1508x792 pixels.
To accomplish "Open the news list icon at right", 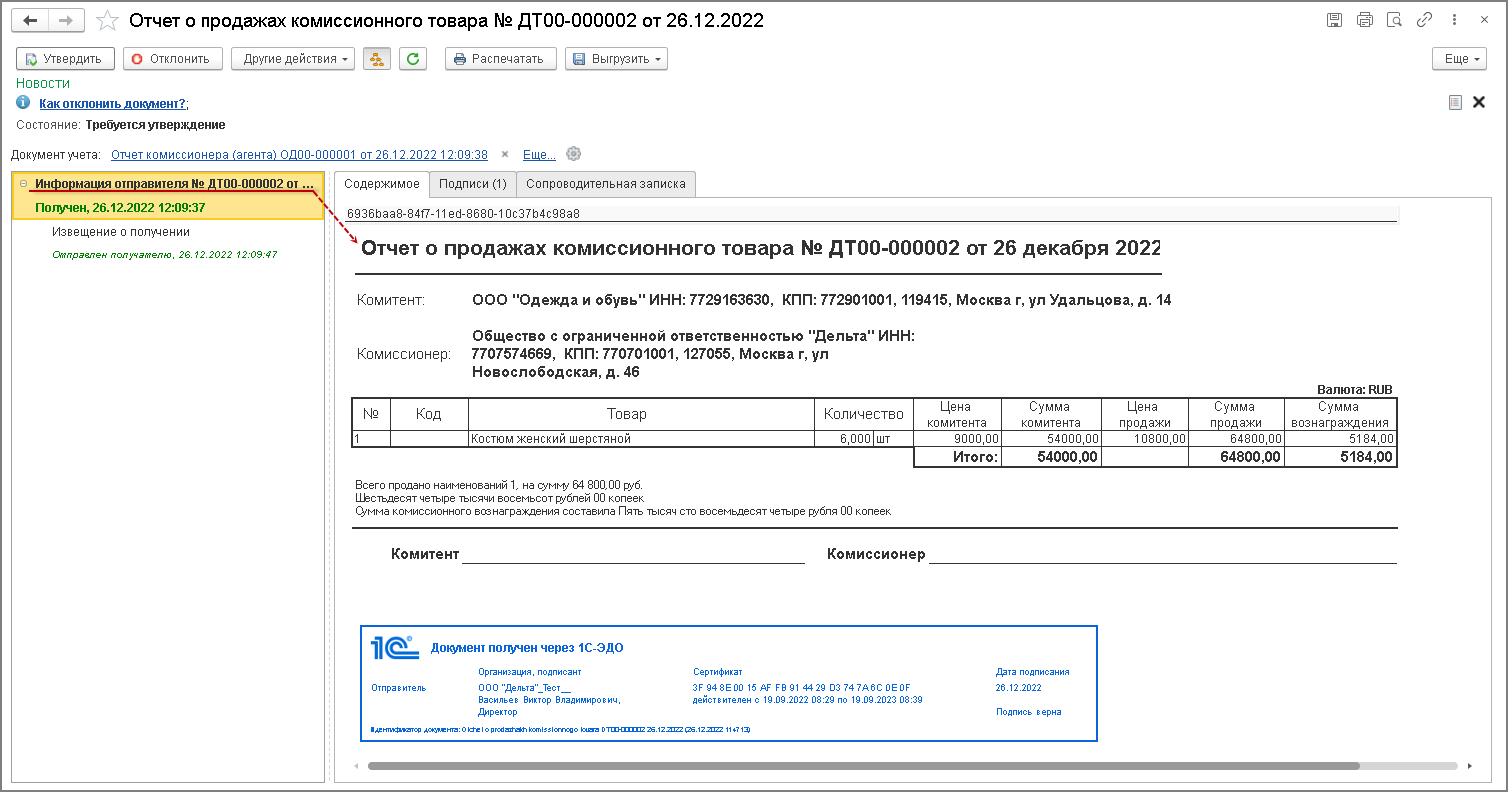I will (x=1455, y=102).
